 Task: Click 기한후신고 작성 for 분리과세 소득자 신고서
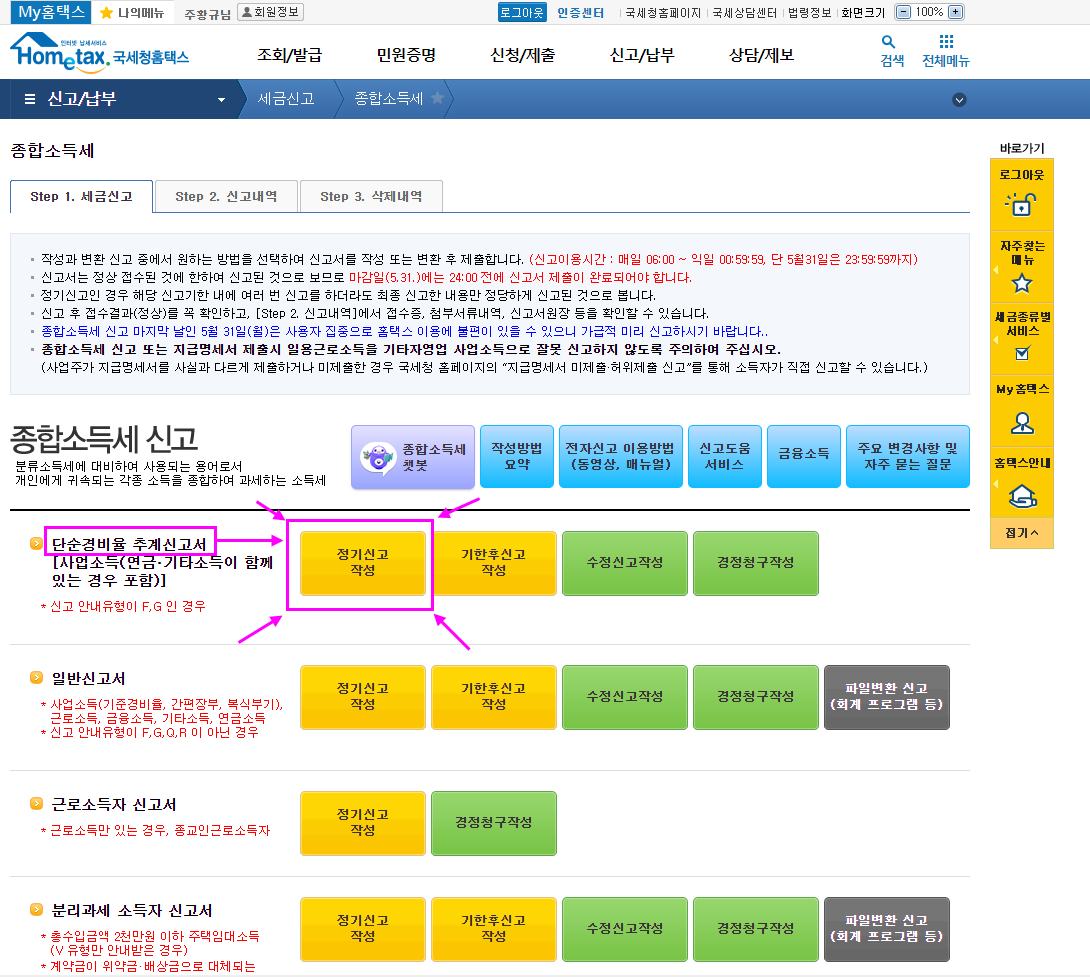[x=494, y=929]
